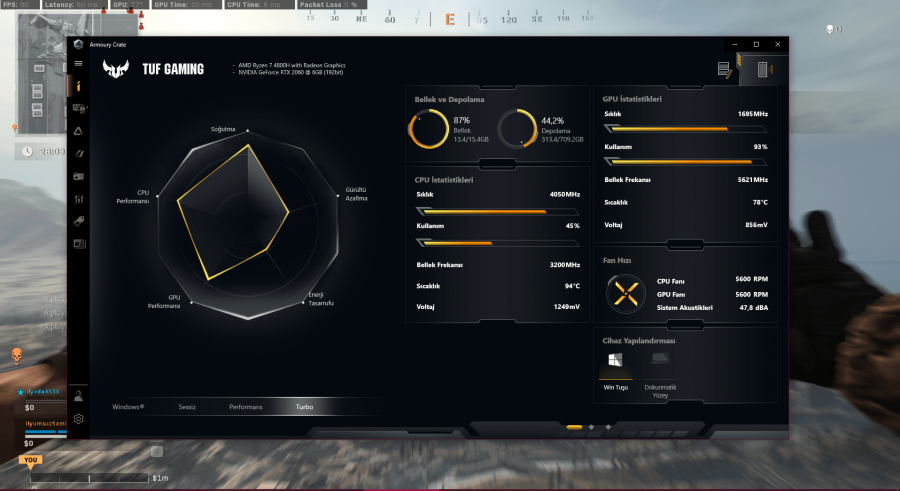Go to the first page indicator dash
The height and width of the screenshot is (491, 900).
pos(574,427)
